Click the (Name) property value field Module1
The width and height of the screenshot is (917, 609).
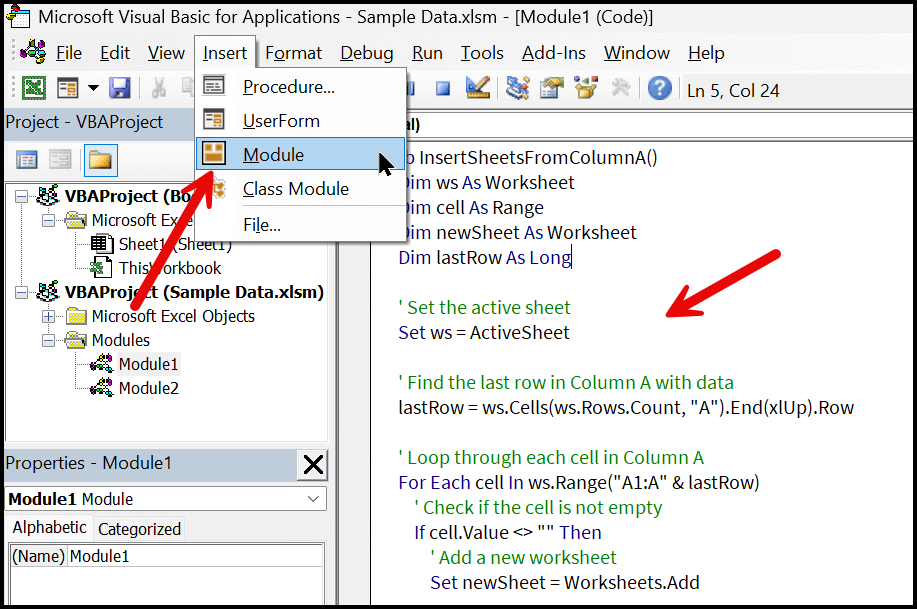(x=195, y=556)
